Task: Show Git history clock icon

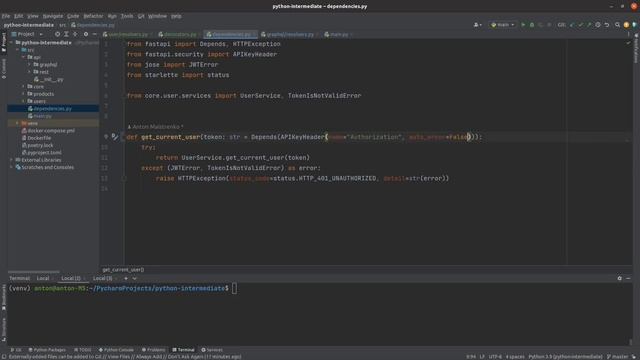Action: [598, 25]
